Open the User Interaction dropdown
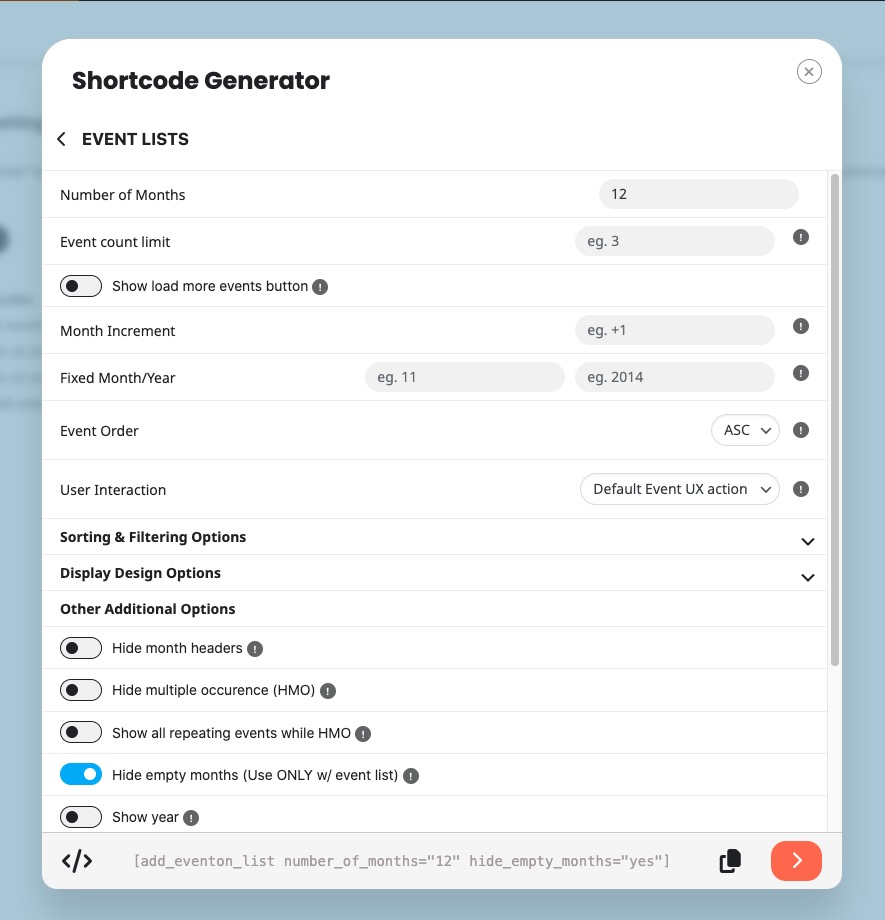The image size is (885, 920). [x=680, y=489]
